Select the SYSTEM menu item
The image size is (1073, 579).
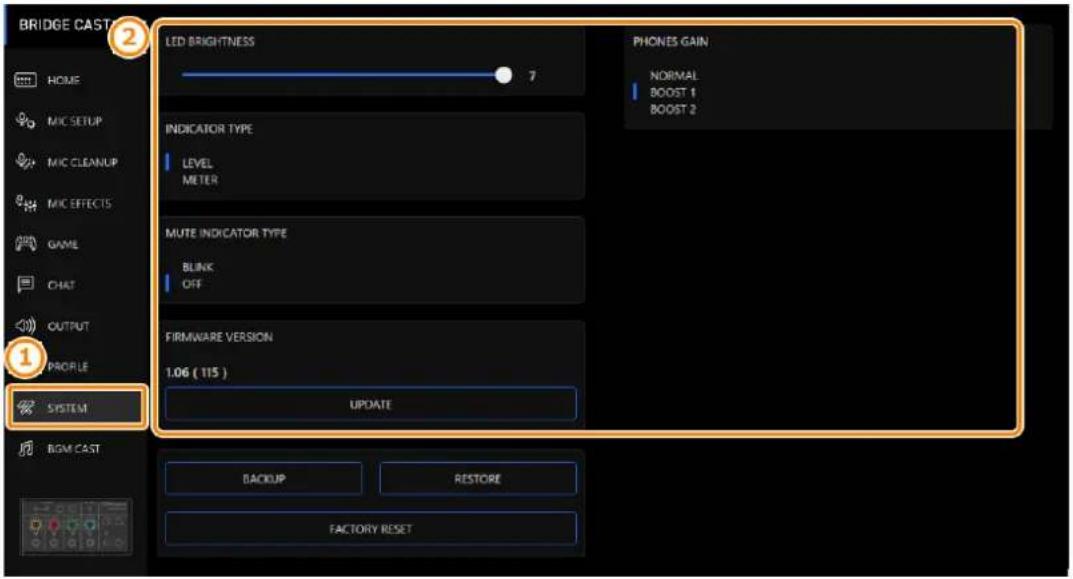[x=76, y=408]
